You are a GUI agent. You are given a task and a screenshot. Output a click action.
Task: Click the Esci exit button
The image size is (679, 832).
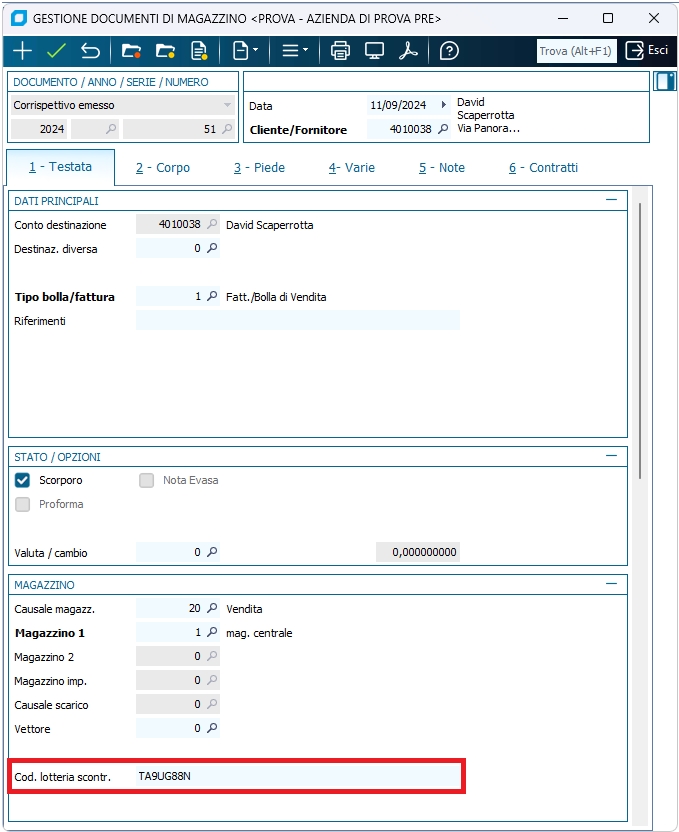point(647,51)
